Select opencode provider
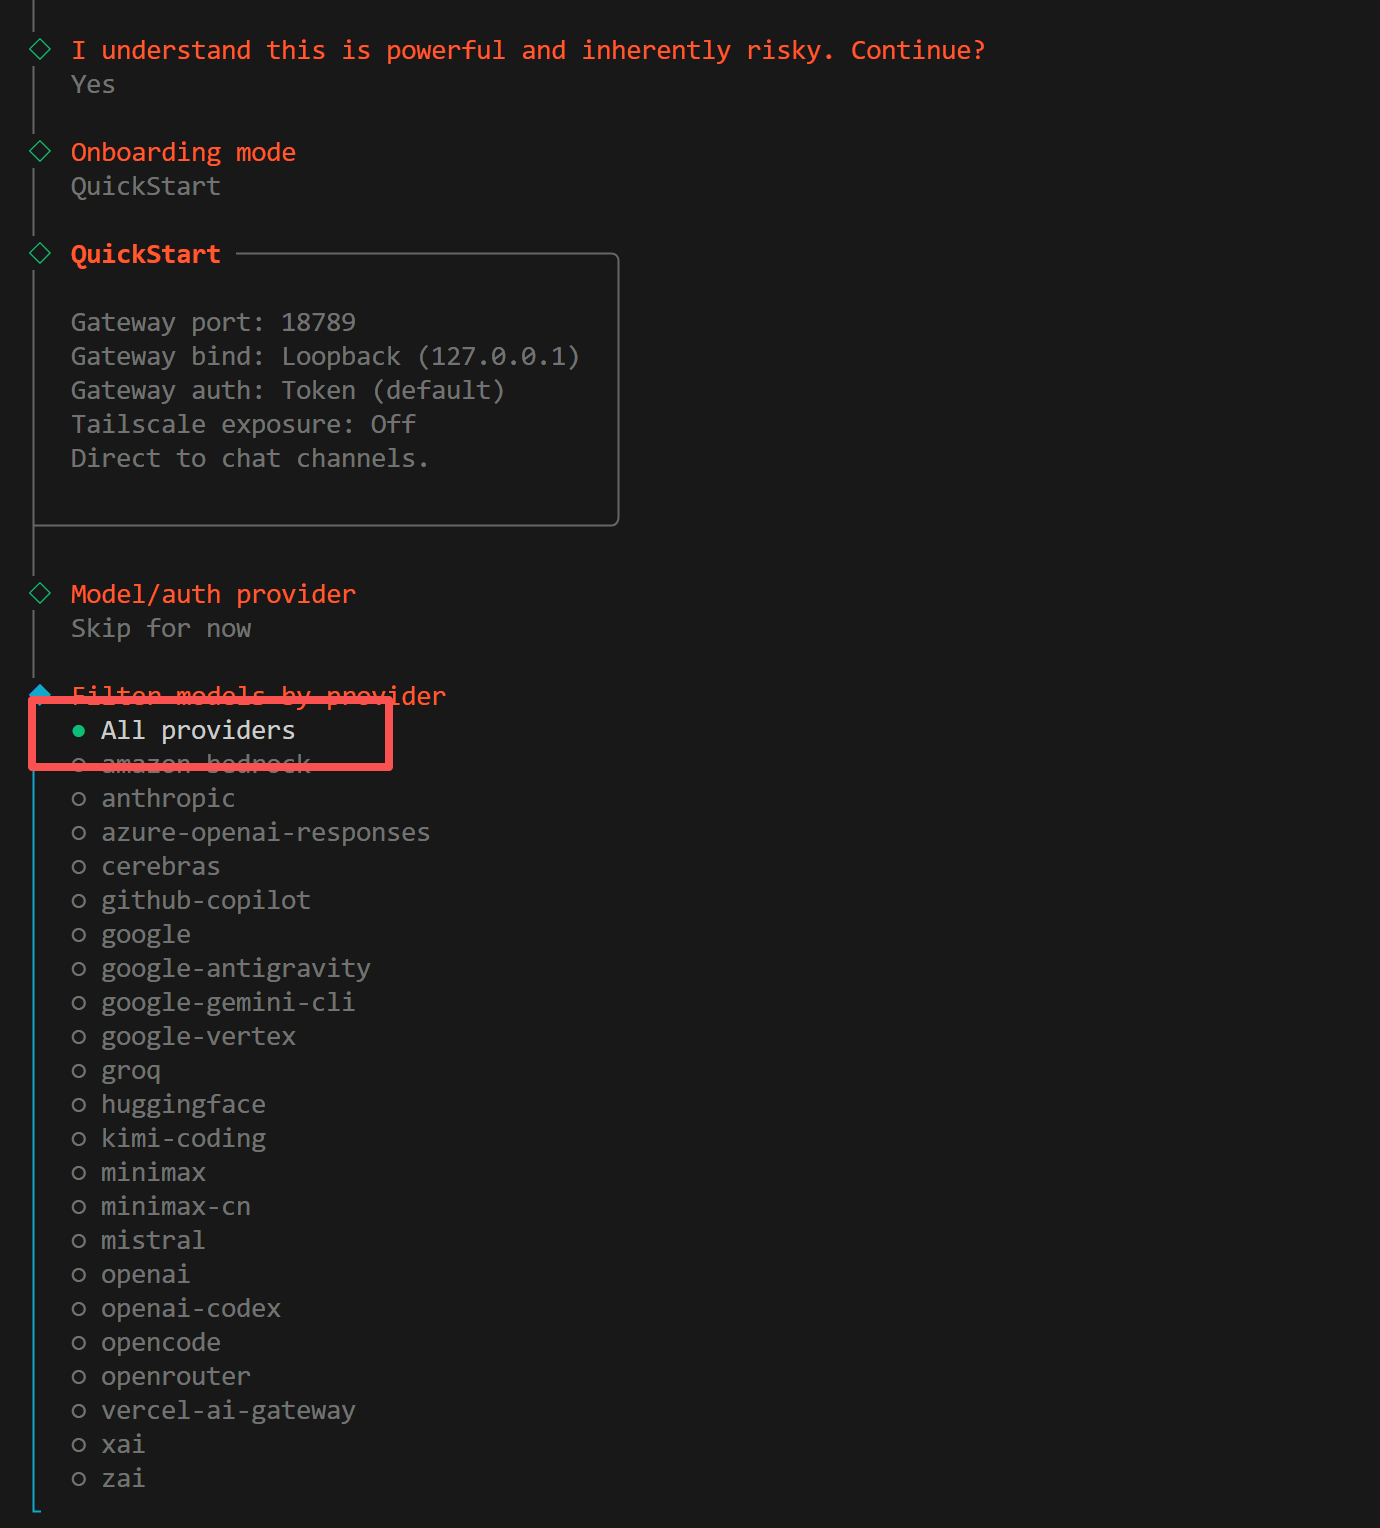Screen dimensions: 1380x1528 point(146,1343)
